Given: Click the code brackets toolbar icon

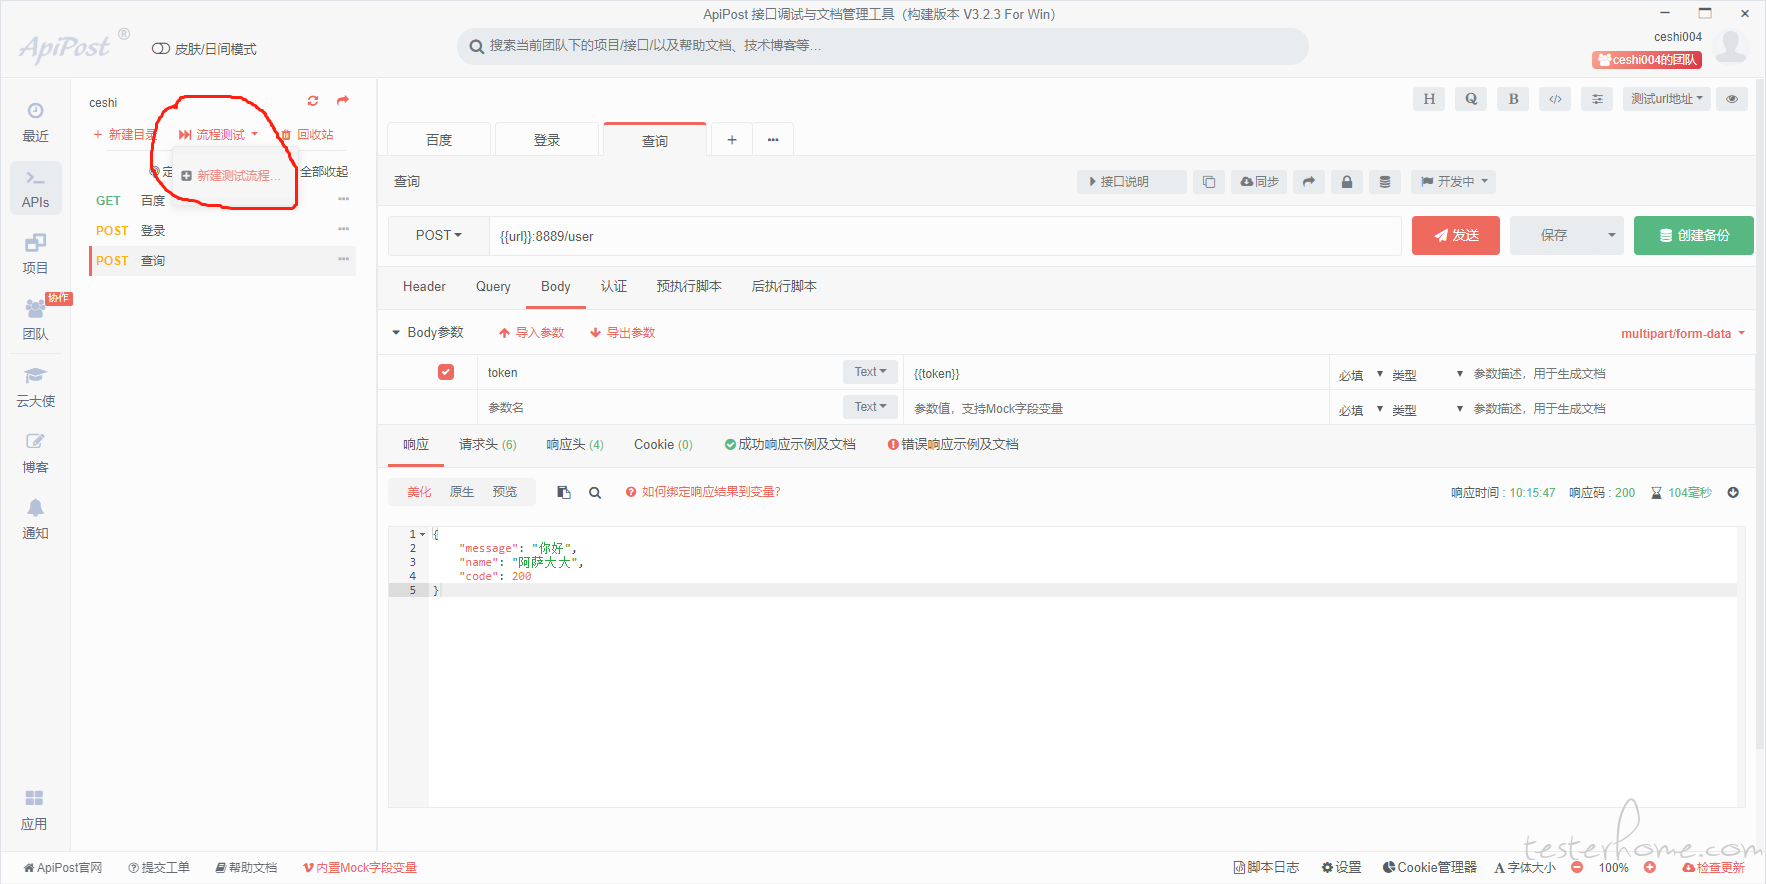Looking at the screenshot, I should 1555,99.
